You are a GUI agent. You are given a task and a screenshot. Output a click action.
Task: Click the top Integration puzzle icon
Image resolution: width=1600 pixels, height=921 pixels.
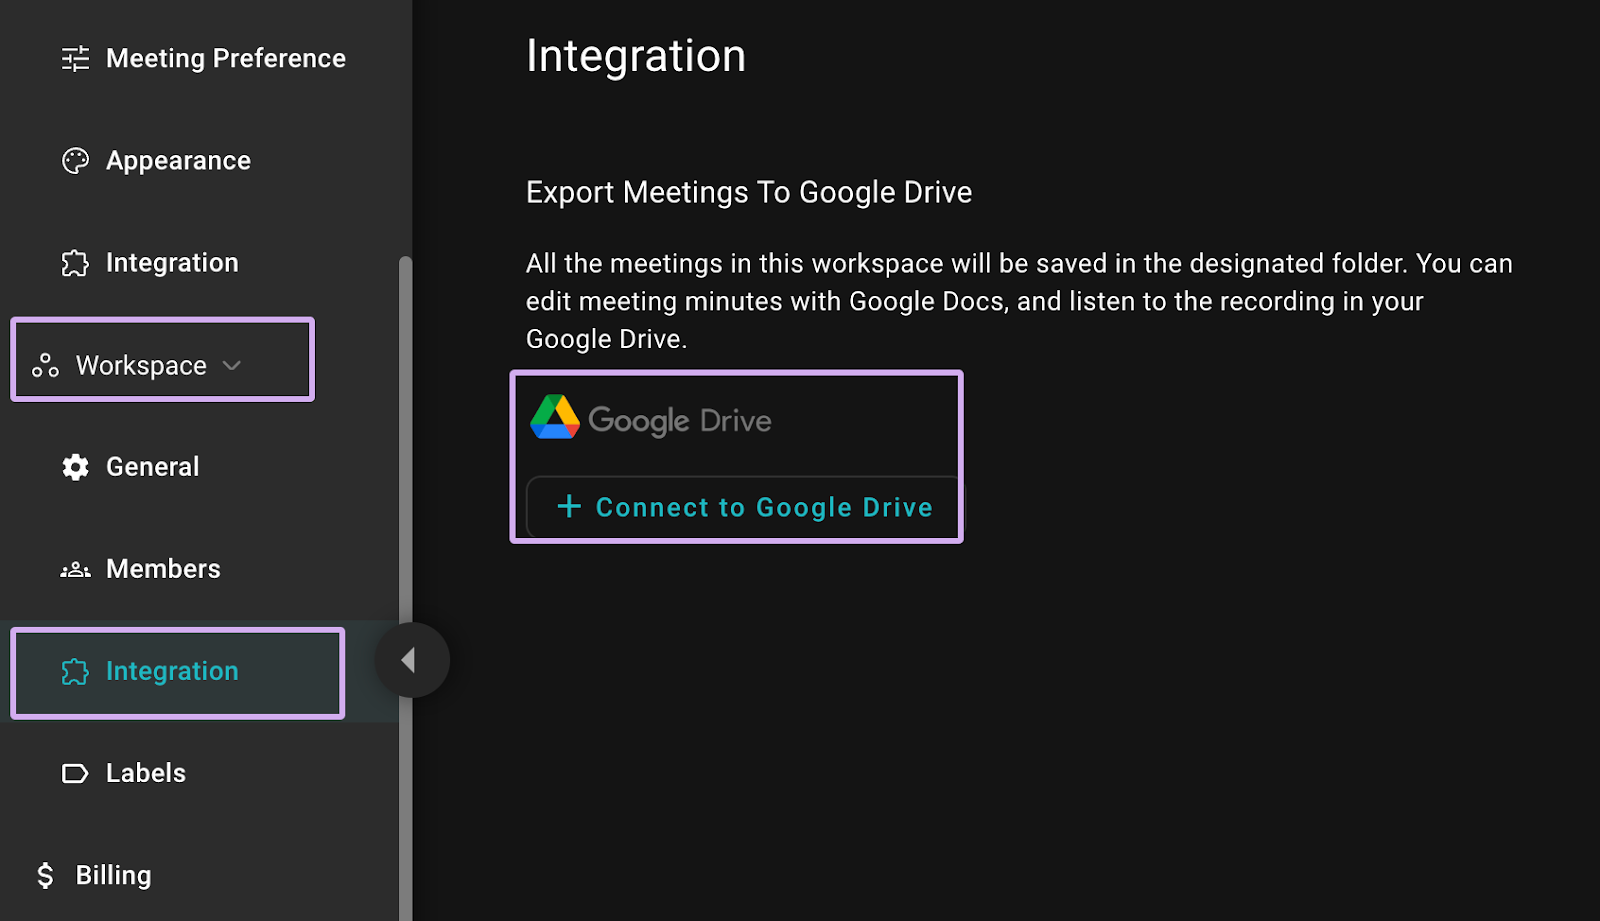click(x=75, y=263)
